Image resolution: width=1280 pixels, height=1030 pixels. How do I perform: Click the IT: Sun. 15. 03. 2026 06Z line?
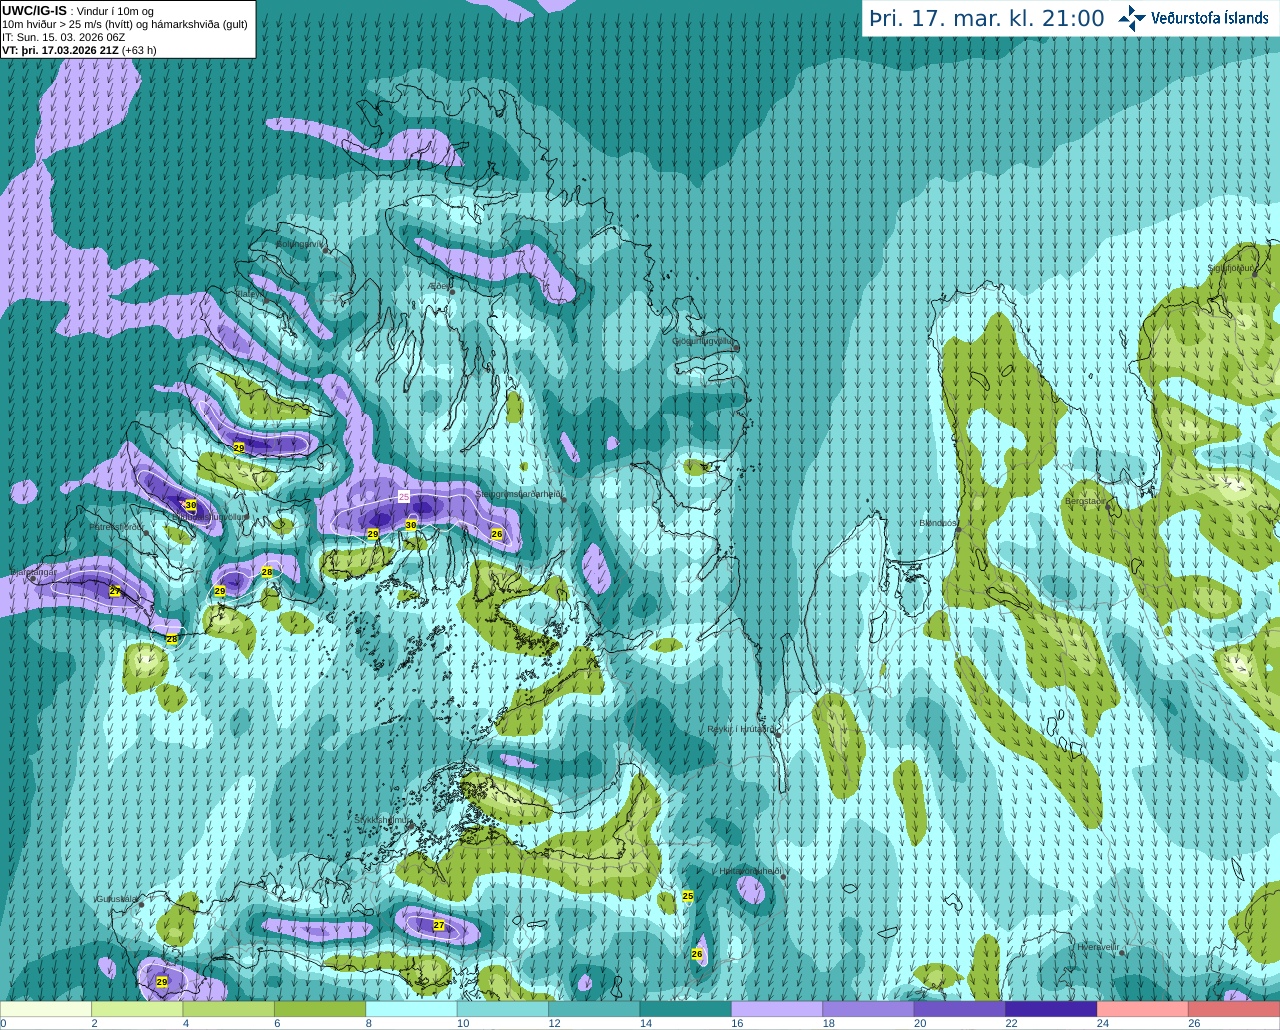coord(64,37)
